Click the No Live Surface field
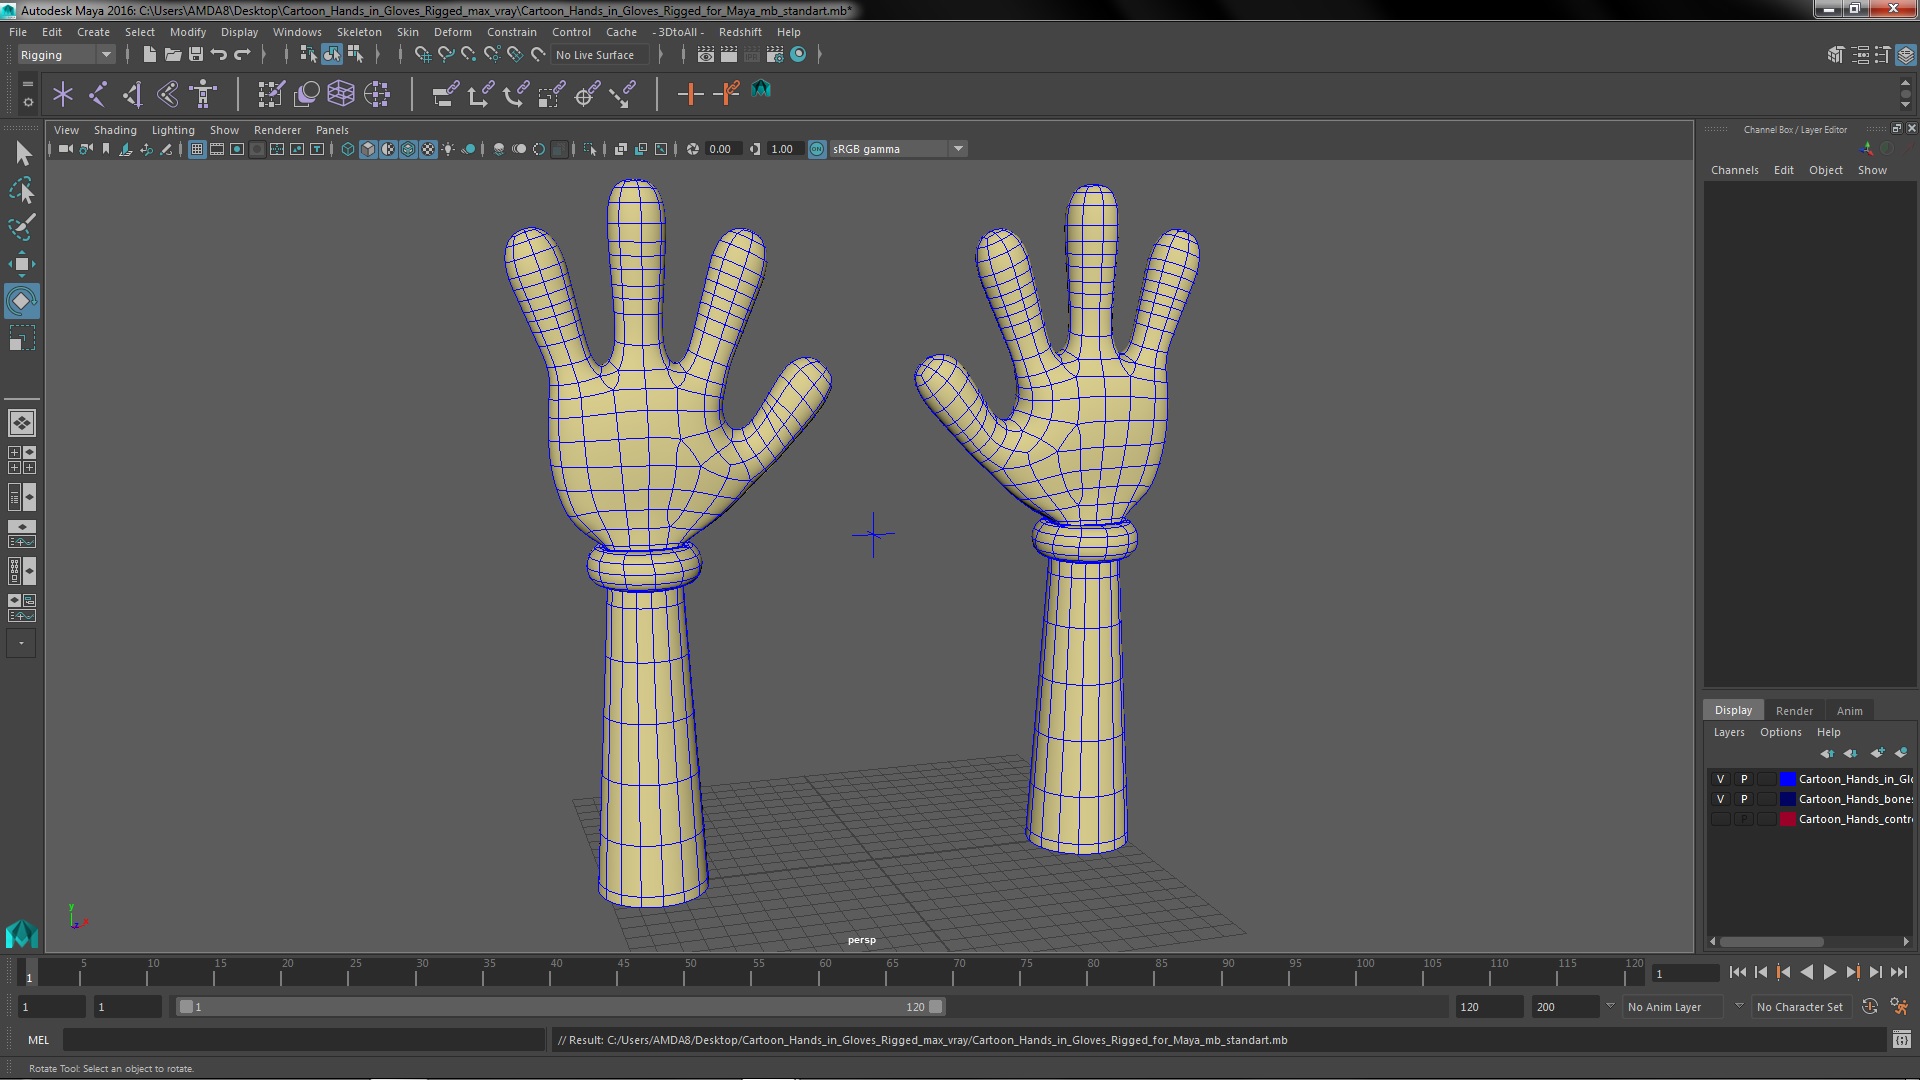This screenshot has height=1080, width=1920. click(x=601, y=55)
